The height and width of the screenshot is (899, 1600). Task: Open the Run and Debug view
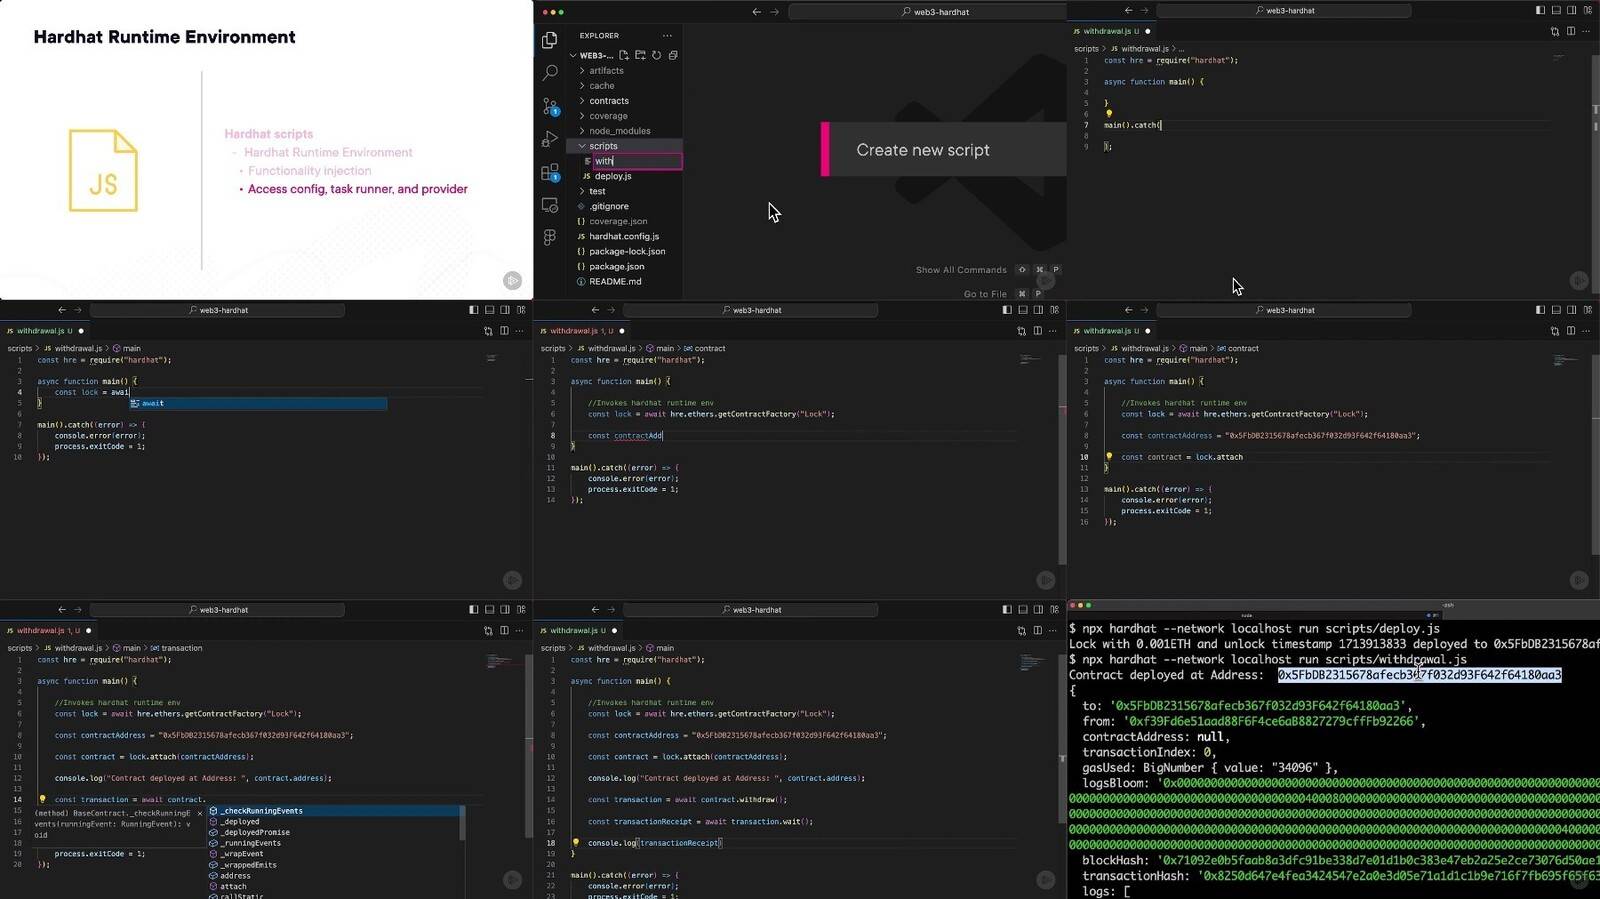pyautogui.click(x=549, y=139)
